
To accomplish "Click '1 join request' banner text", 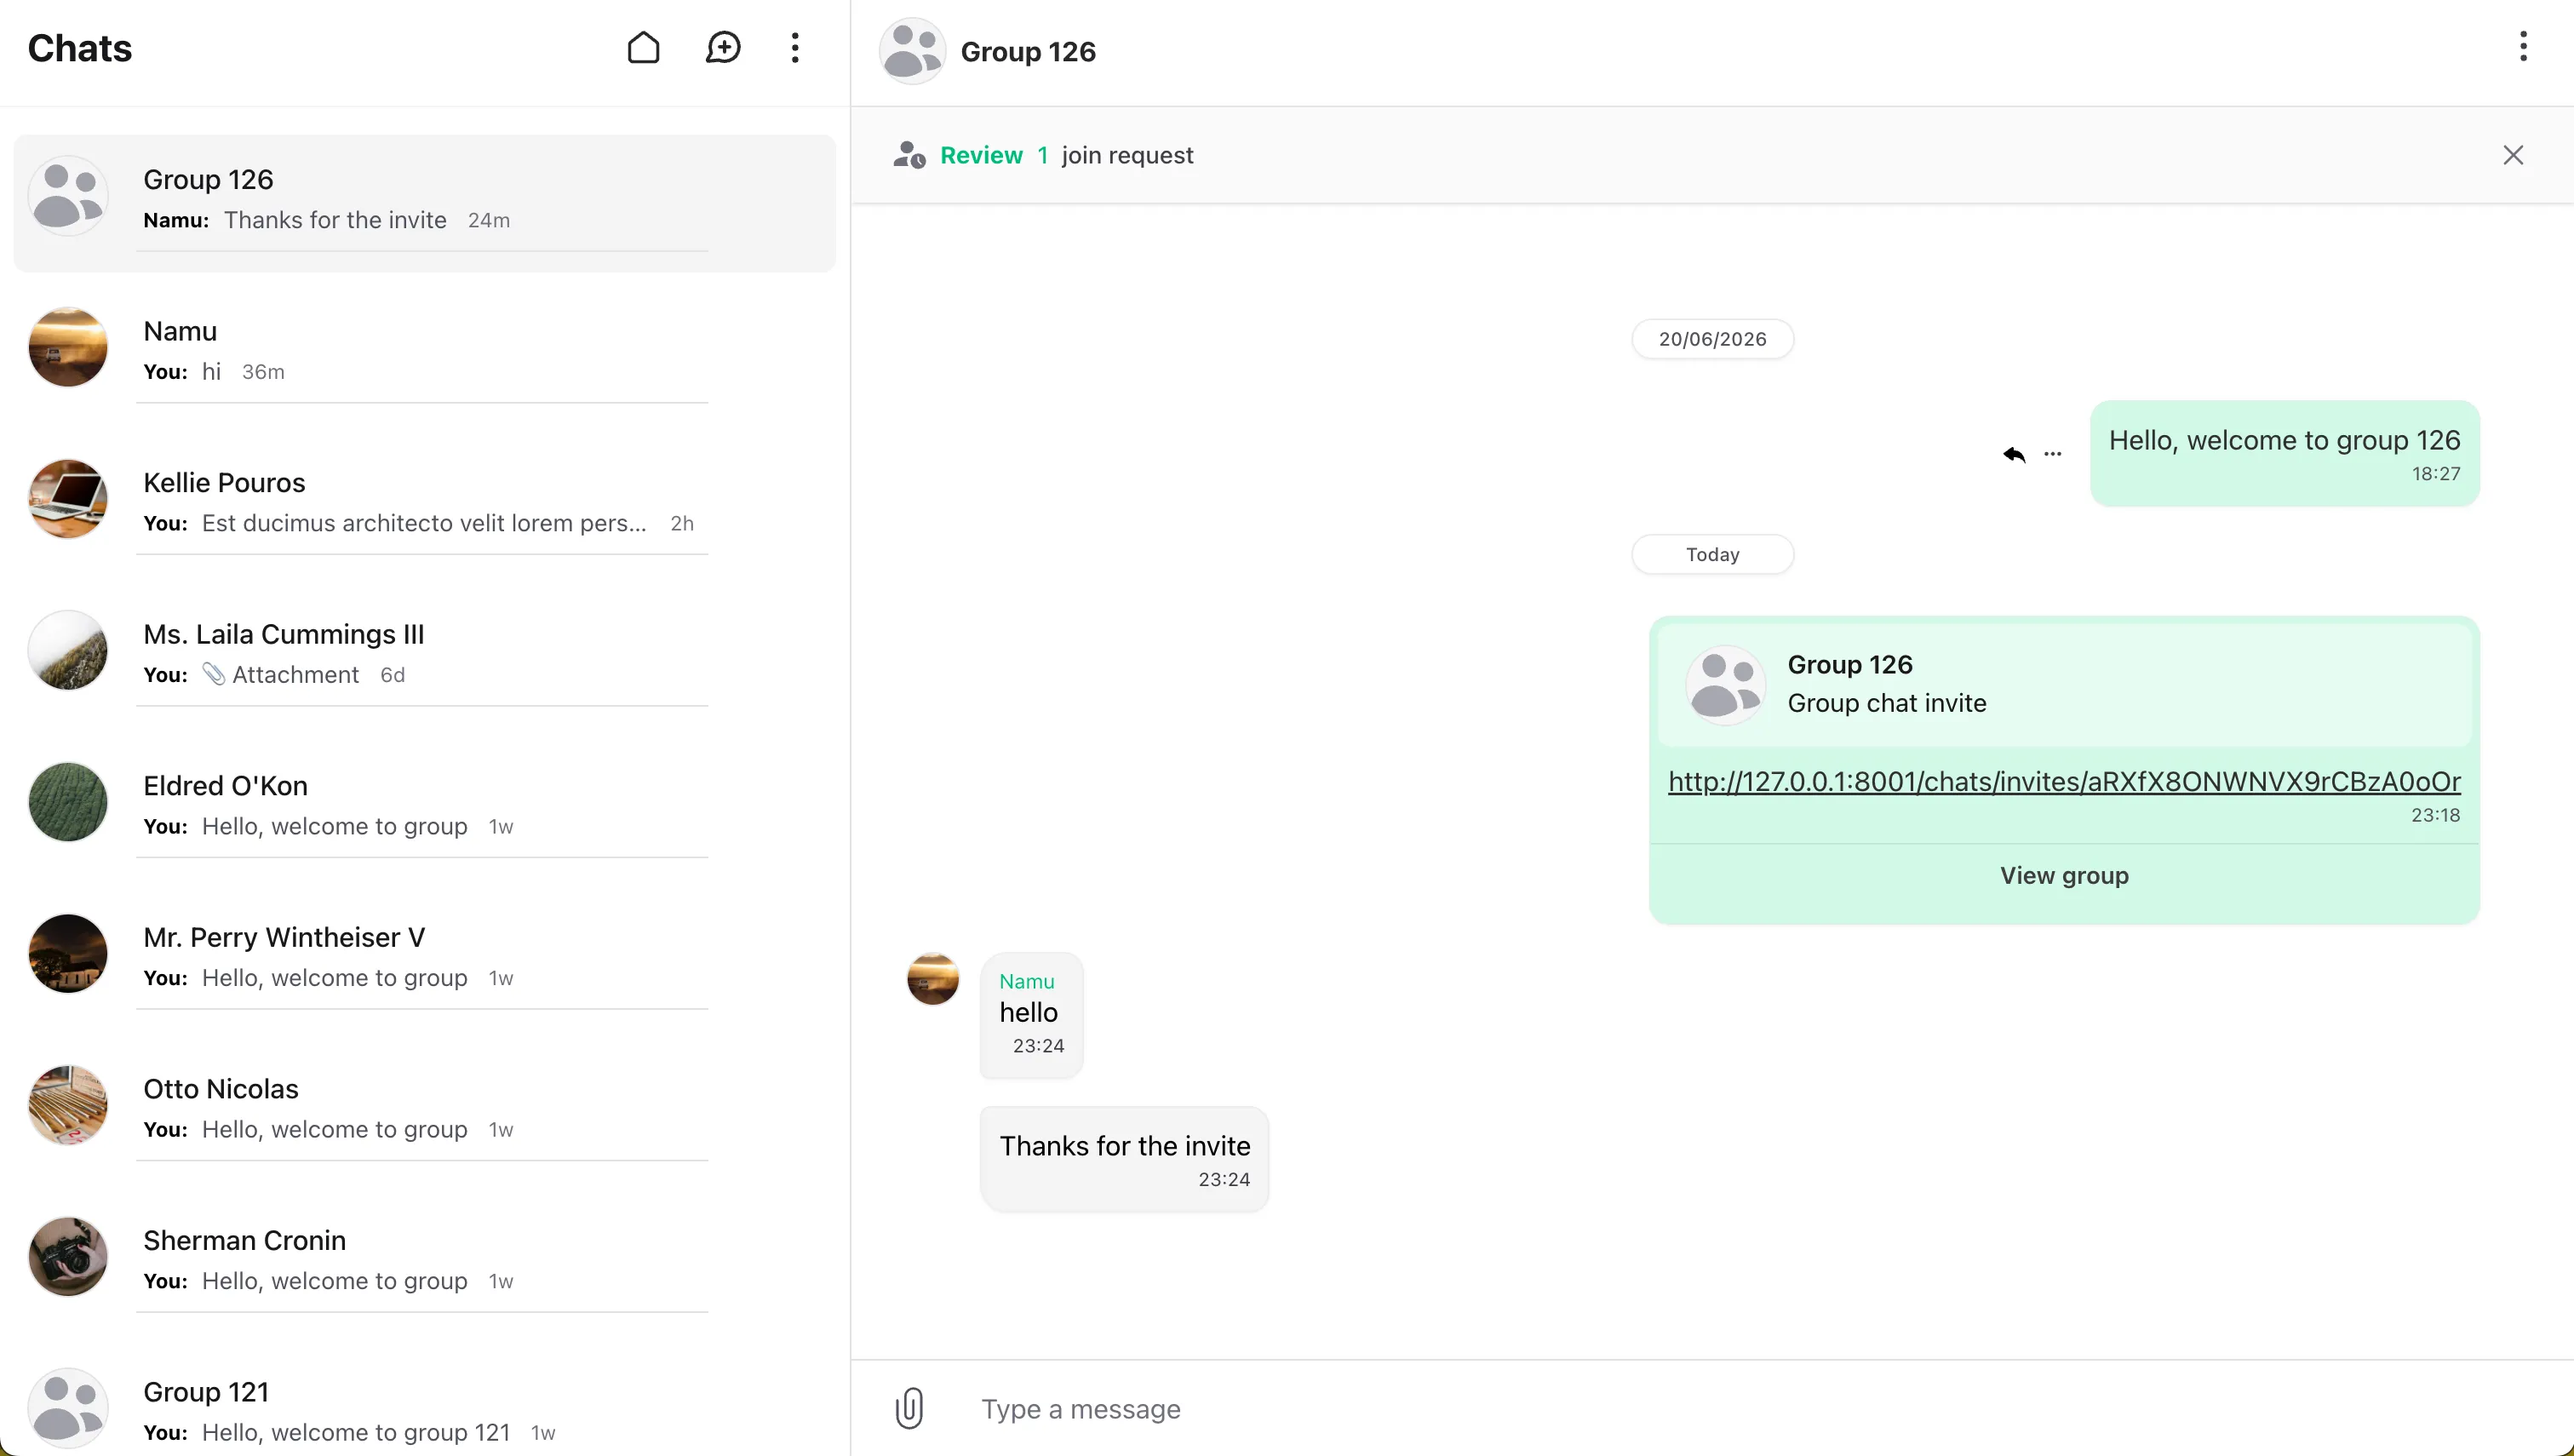I will click(1115, 155).
